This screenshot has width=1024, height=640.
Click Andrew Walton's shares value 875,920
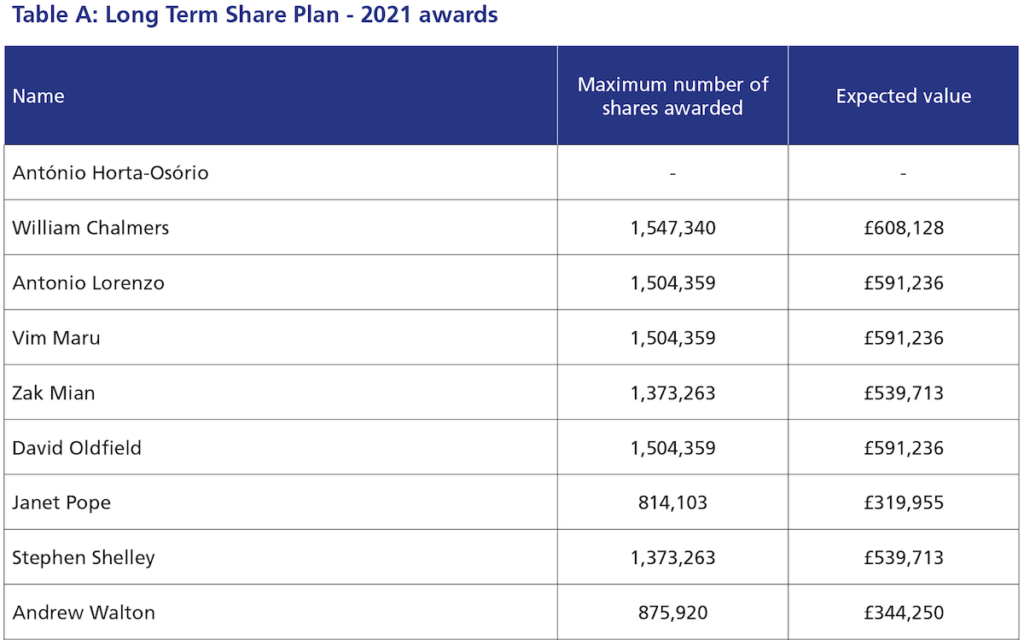pyautogui.click(x=672, y=613)
